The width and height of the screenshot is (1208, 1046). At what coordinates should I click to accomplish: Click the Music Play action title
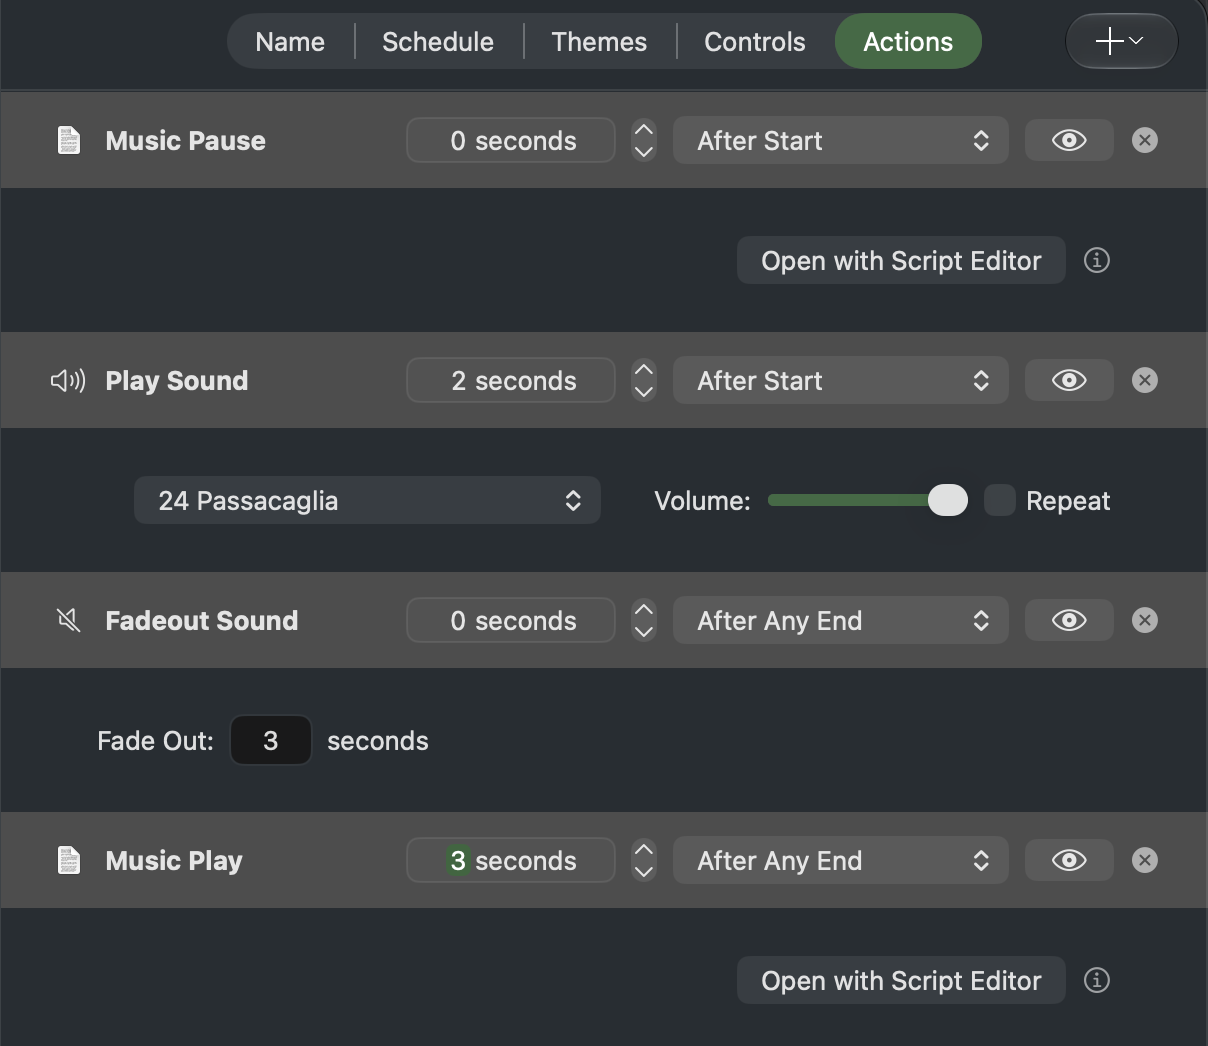[174, 860]
